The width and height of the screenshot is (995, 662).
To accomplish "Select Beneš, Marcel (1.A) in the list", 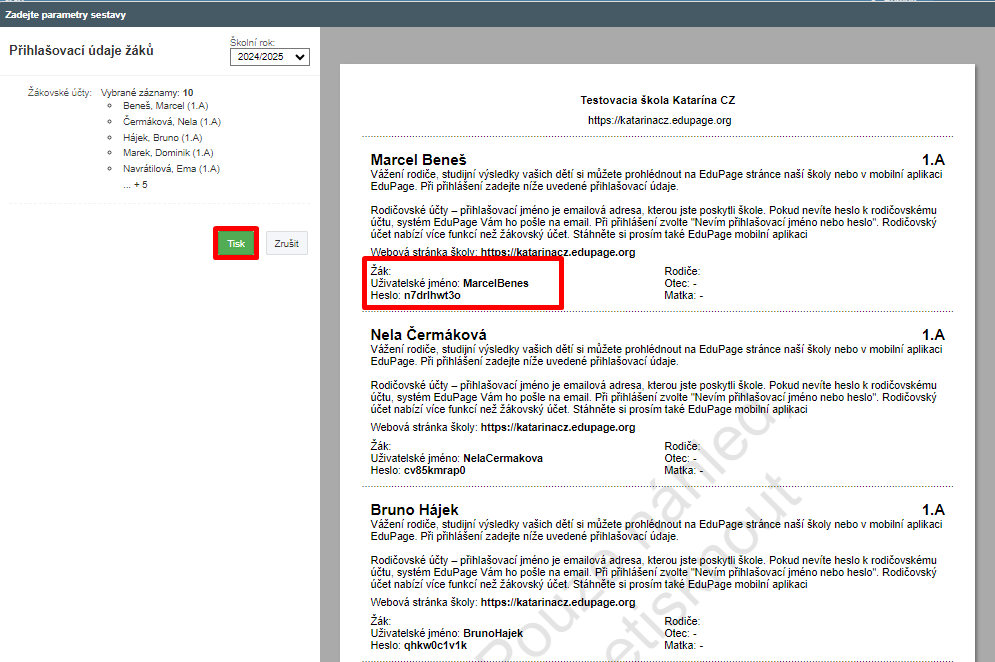I will (x=165, y=105).
